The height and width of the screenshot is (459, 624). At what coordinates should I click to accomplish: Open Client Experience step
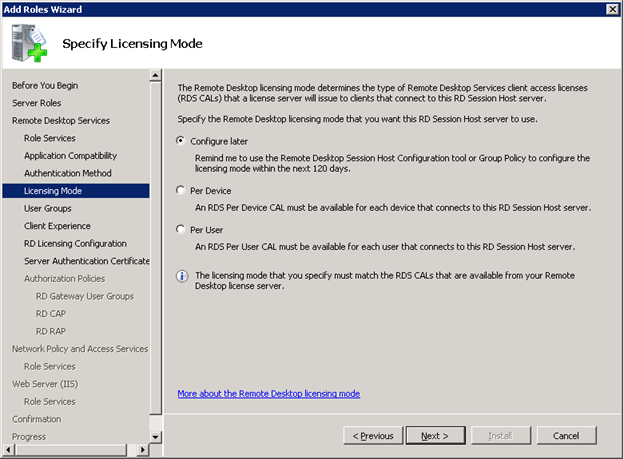57,226
